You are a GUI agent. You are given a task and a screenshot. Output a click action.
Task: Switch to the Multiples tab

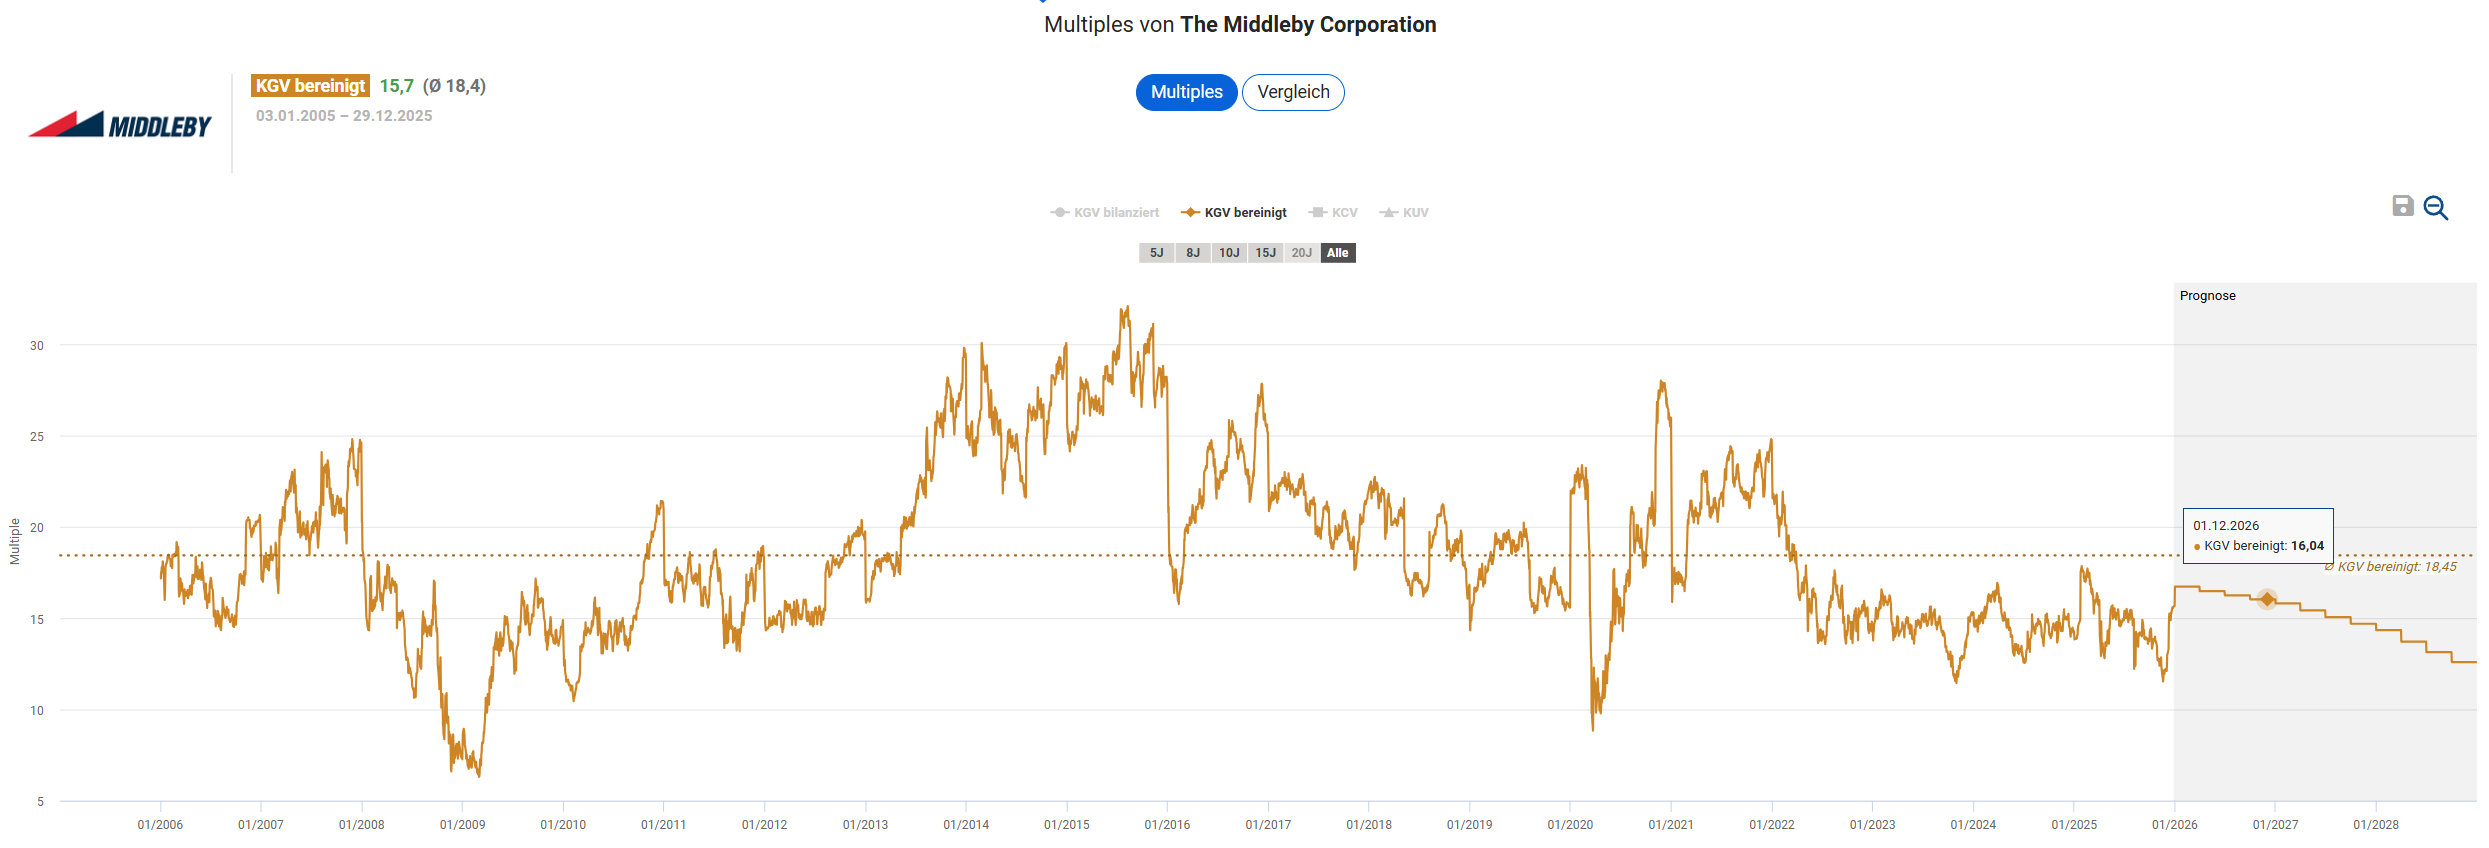tap(1186, 92)
